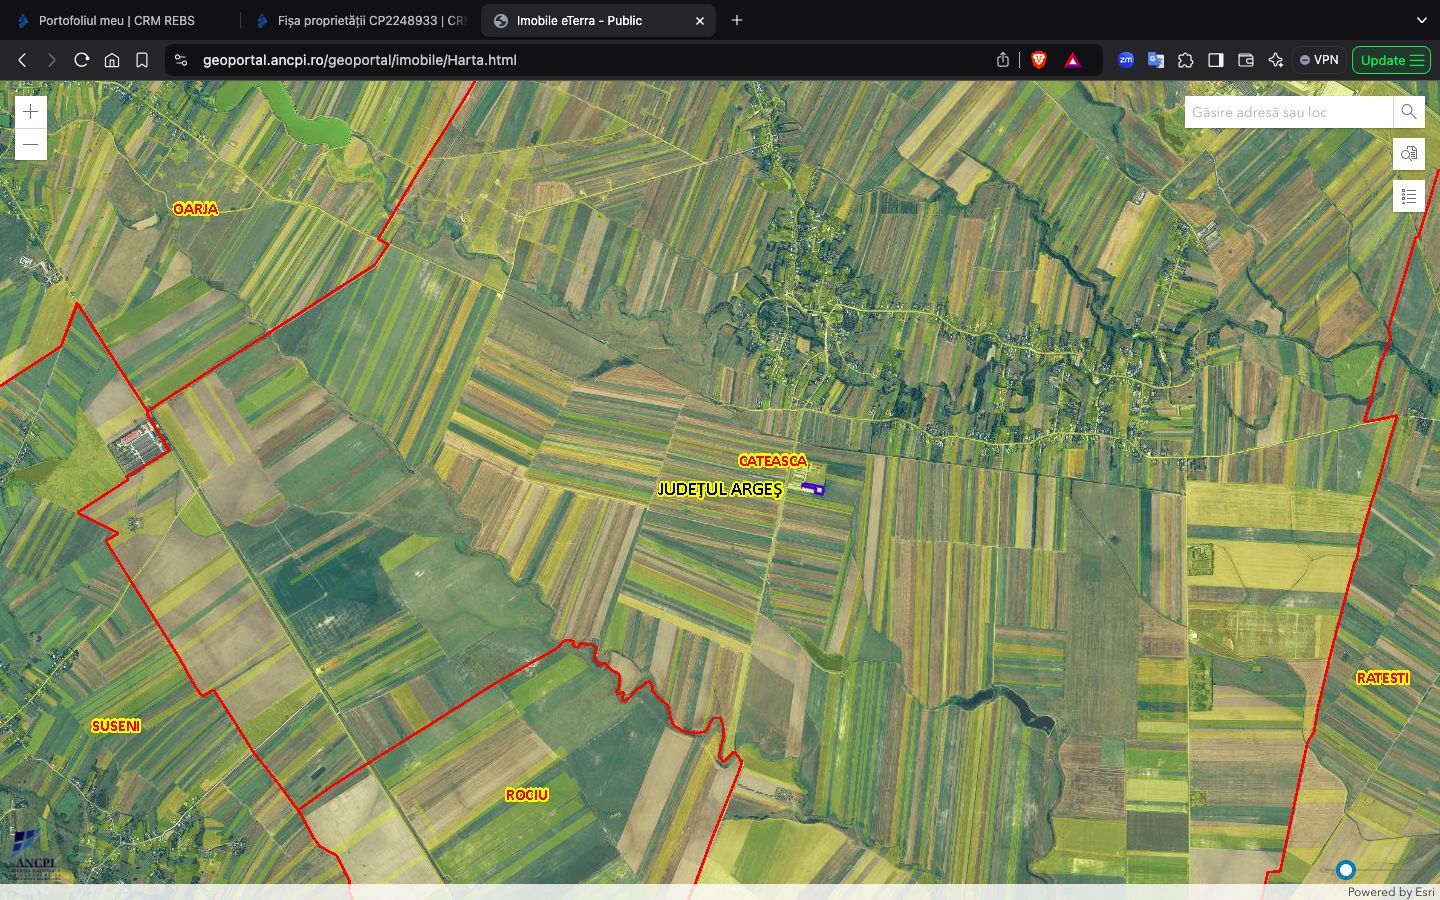Zoom in on the map
1440x900 pixels.
(x=31, y=112)
